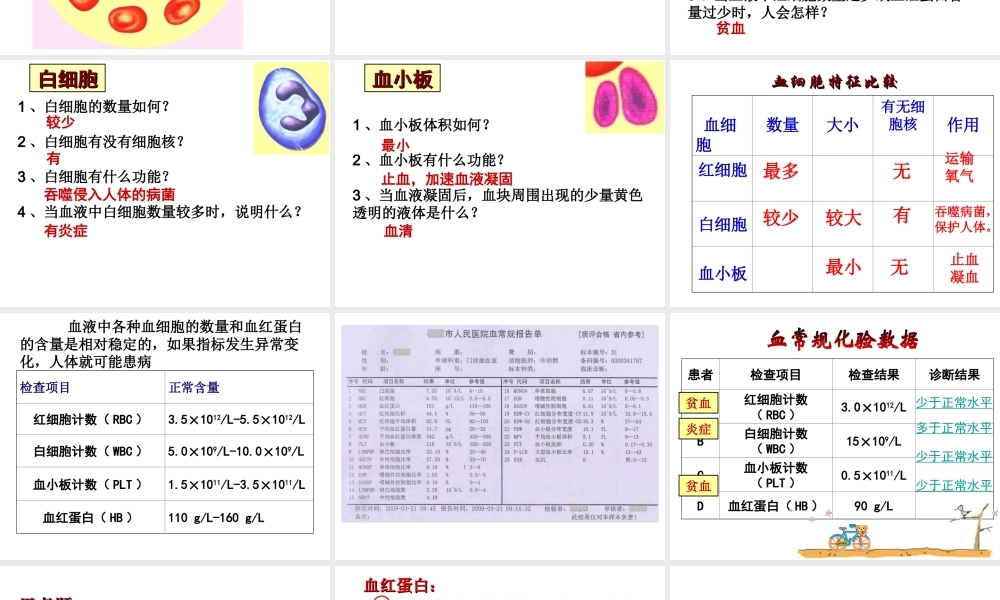The height and width of the screenshot is (600, 1000).
Task: Click the result 15×10⁹/L
Action: 873,441
